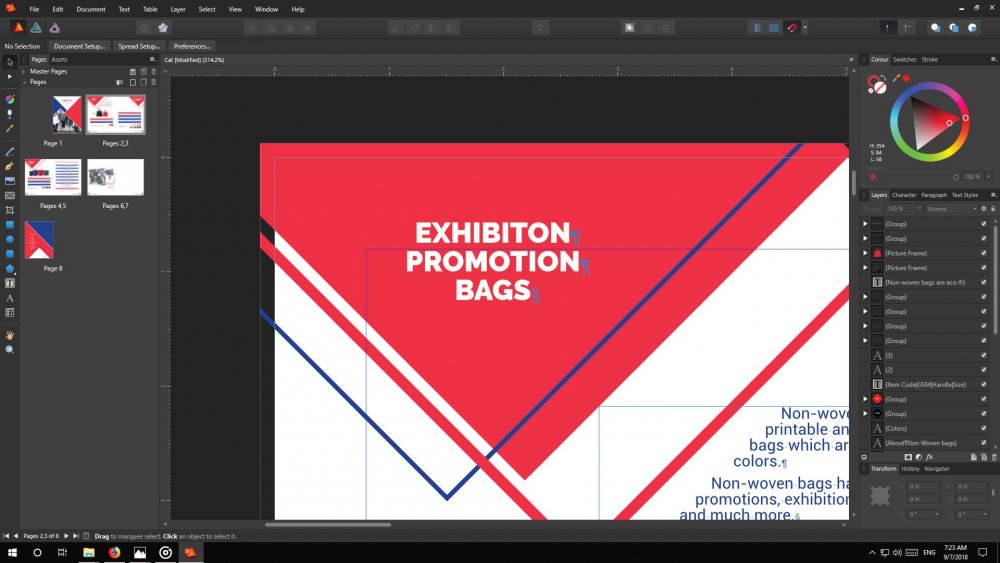Image resolution: width=1000 pixels, height=563 pixels.
Task: Select the View (hand) tool
Action: [x=10, y=335]
